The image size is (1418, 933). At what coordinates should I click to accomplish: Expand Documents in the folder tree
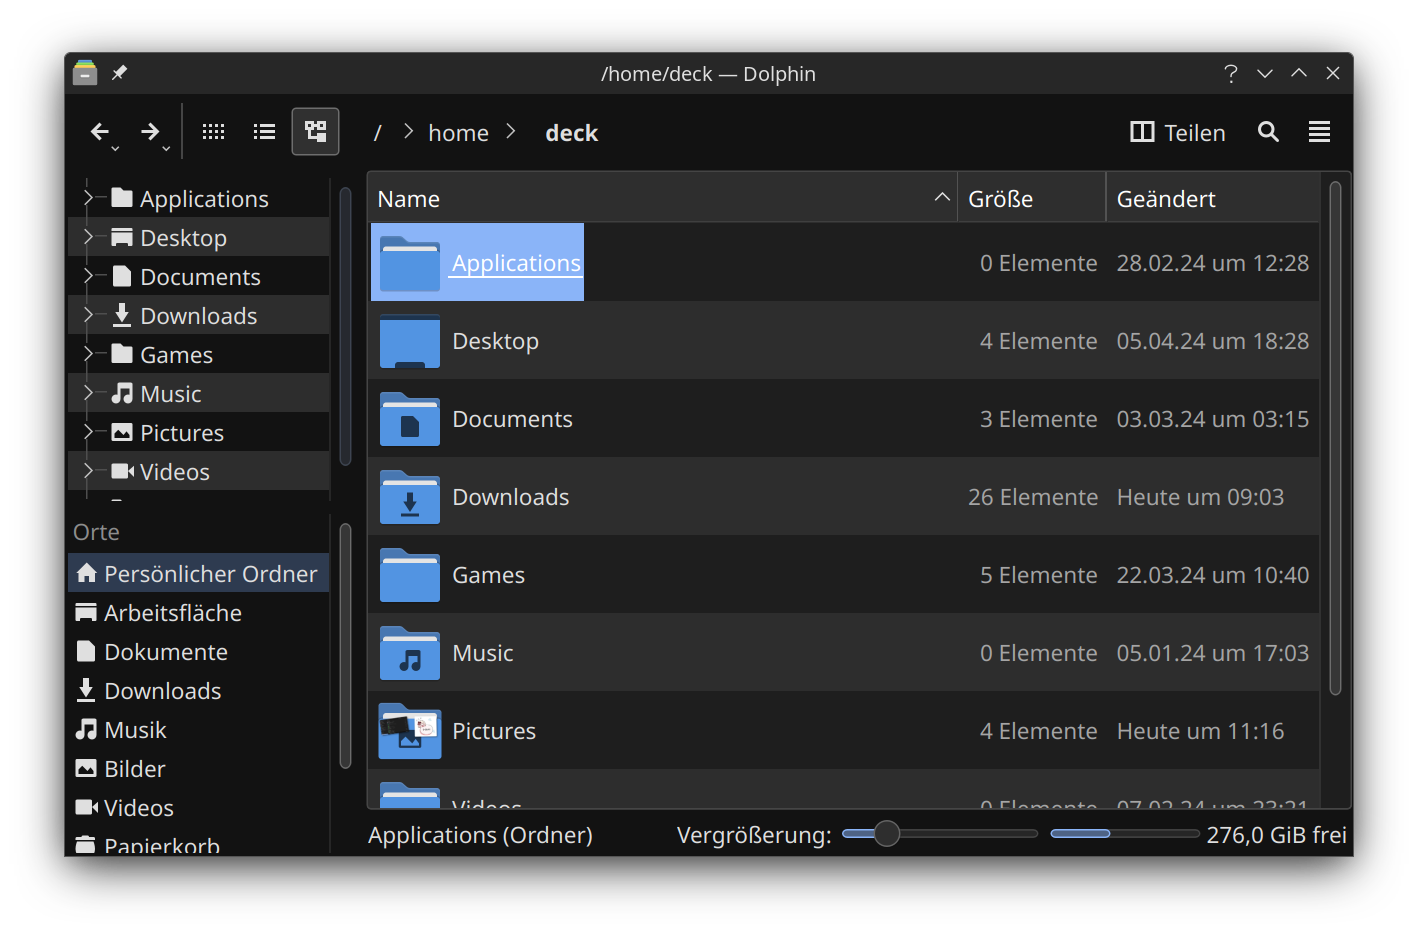88,276
